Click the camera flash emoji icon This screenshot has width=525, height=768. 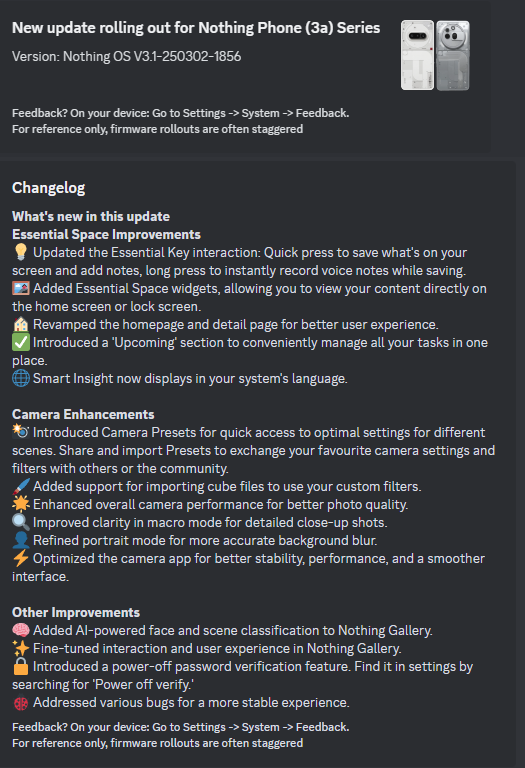pyautogui.click(x=21, y=432)
